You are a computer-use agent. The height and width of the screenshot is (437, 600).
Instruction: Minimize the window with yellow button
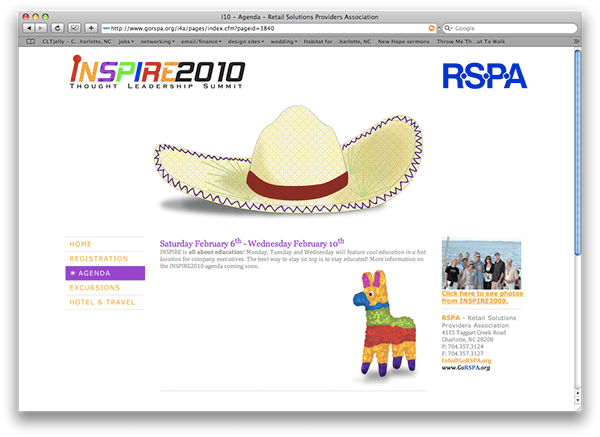(36, 16)
